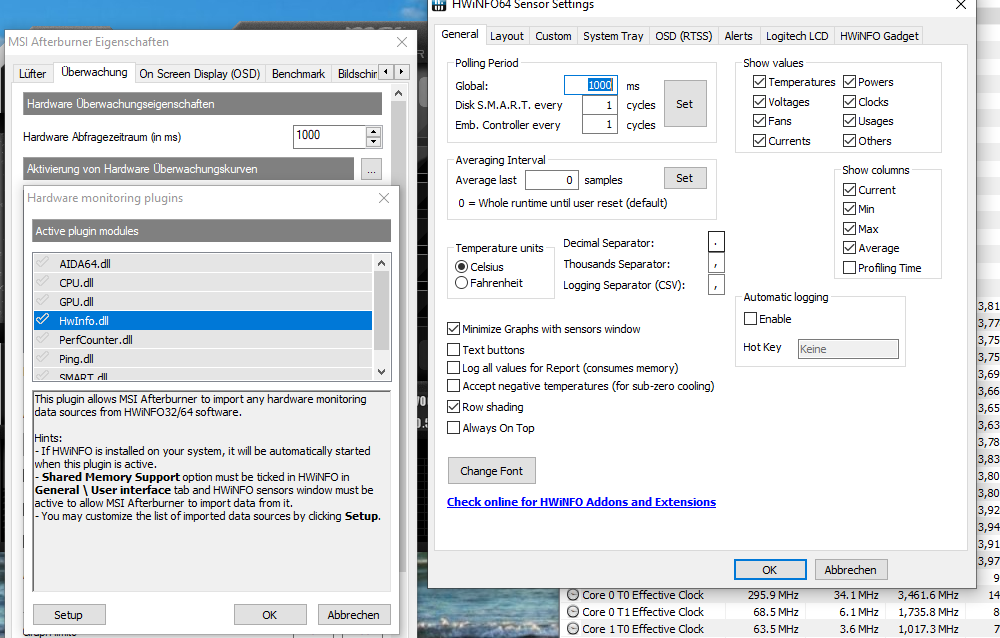
Task: Open Afterburner On Screen Display (OSD) tab
Action: pyautogui.click(x=200, y=74)
